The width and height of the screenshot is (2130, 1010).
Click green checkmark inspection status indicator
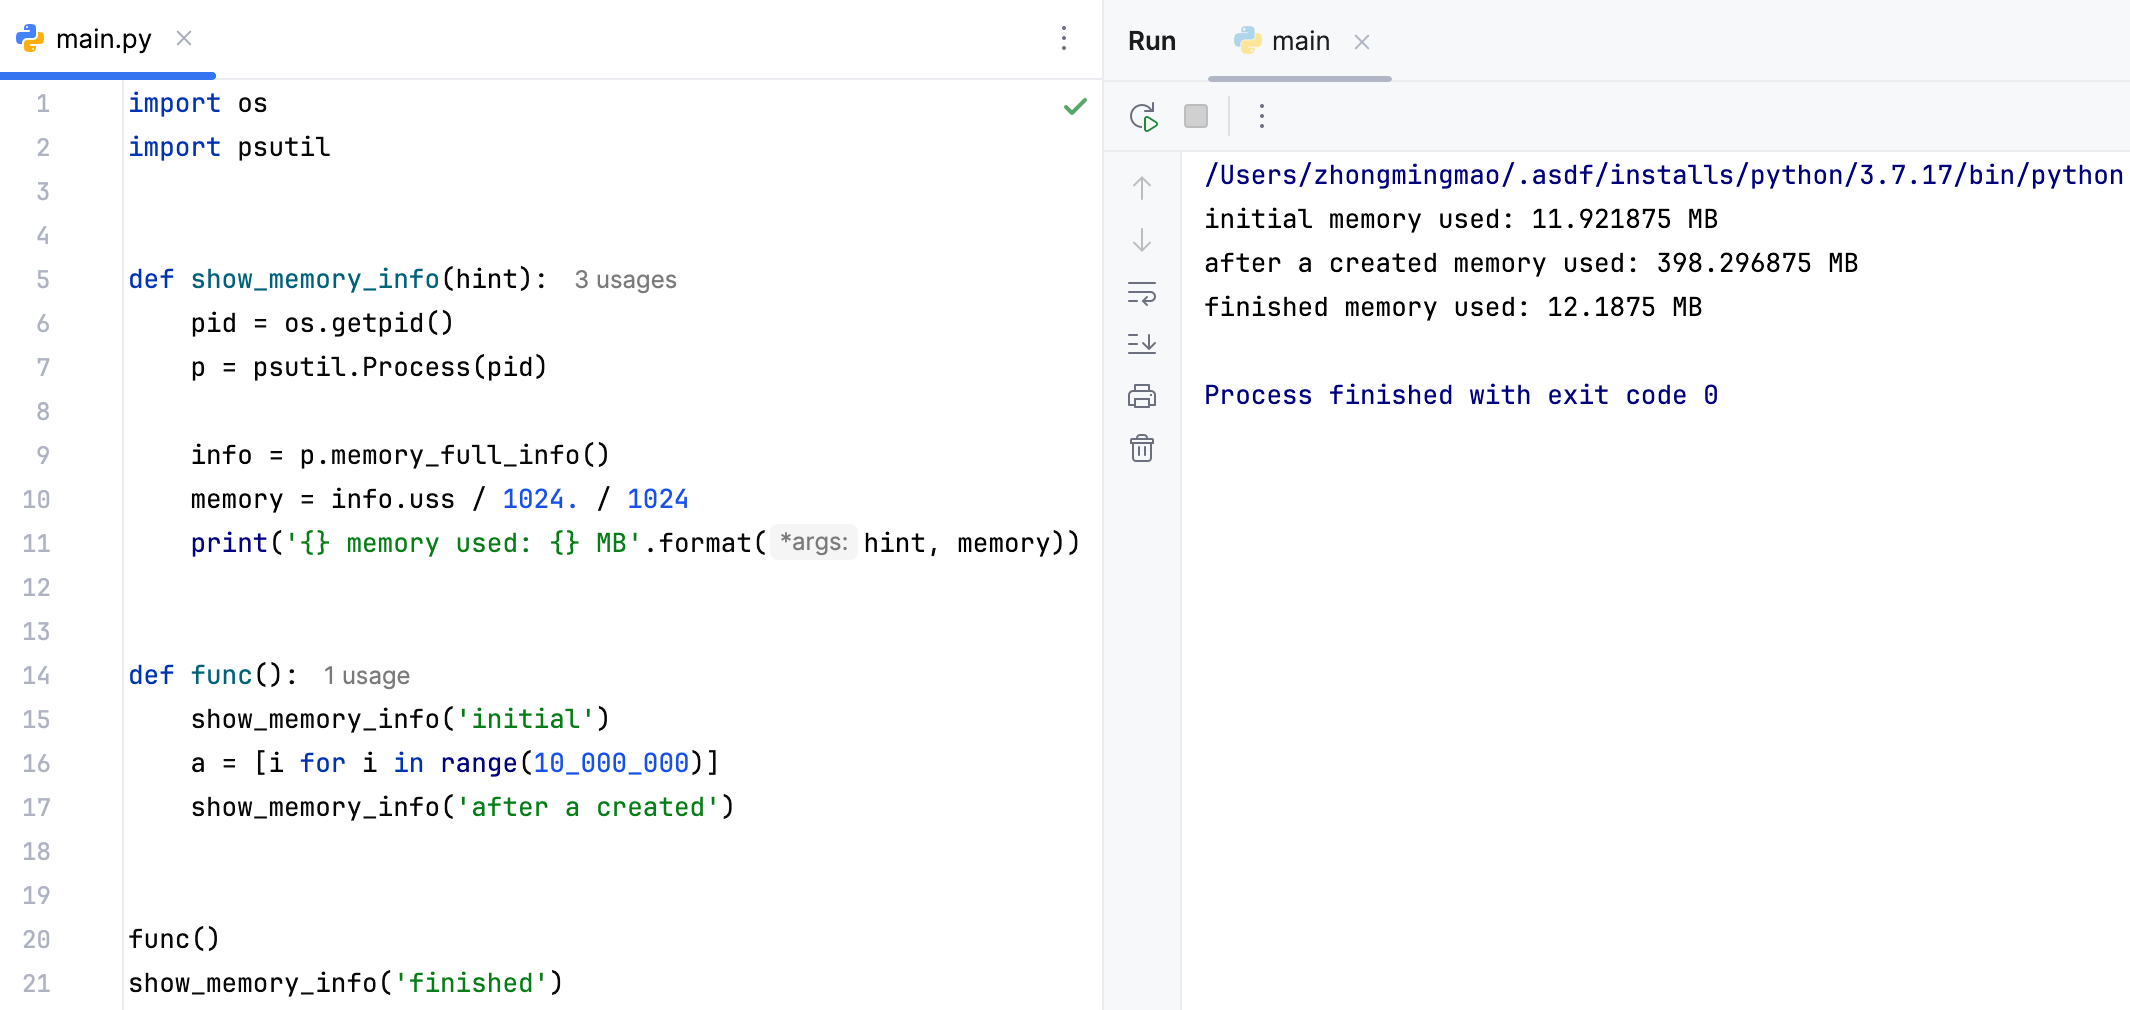click(1075, 106)
